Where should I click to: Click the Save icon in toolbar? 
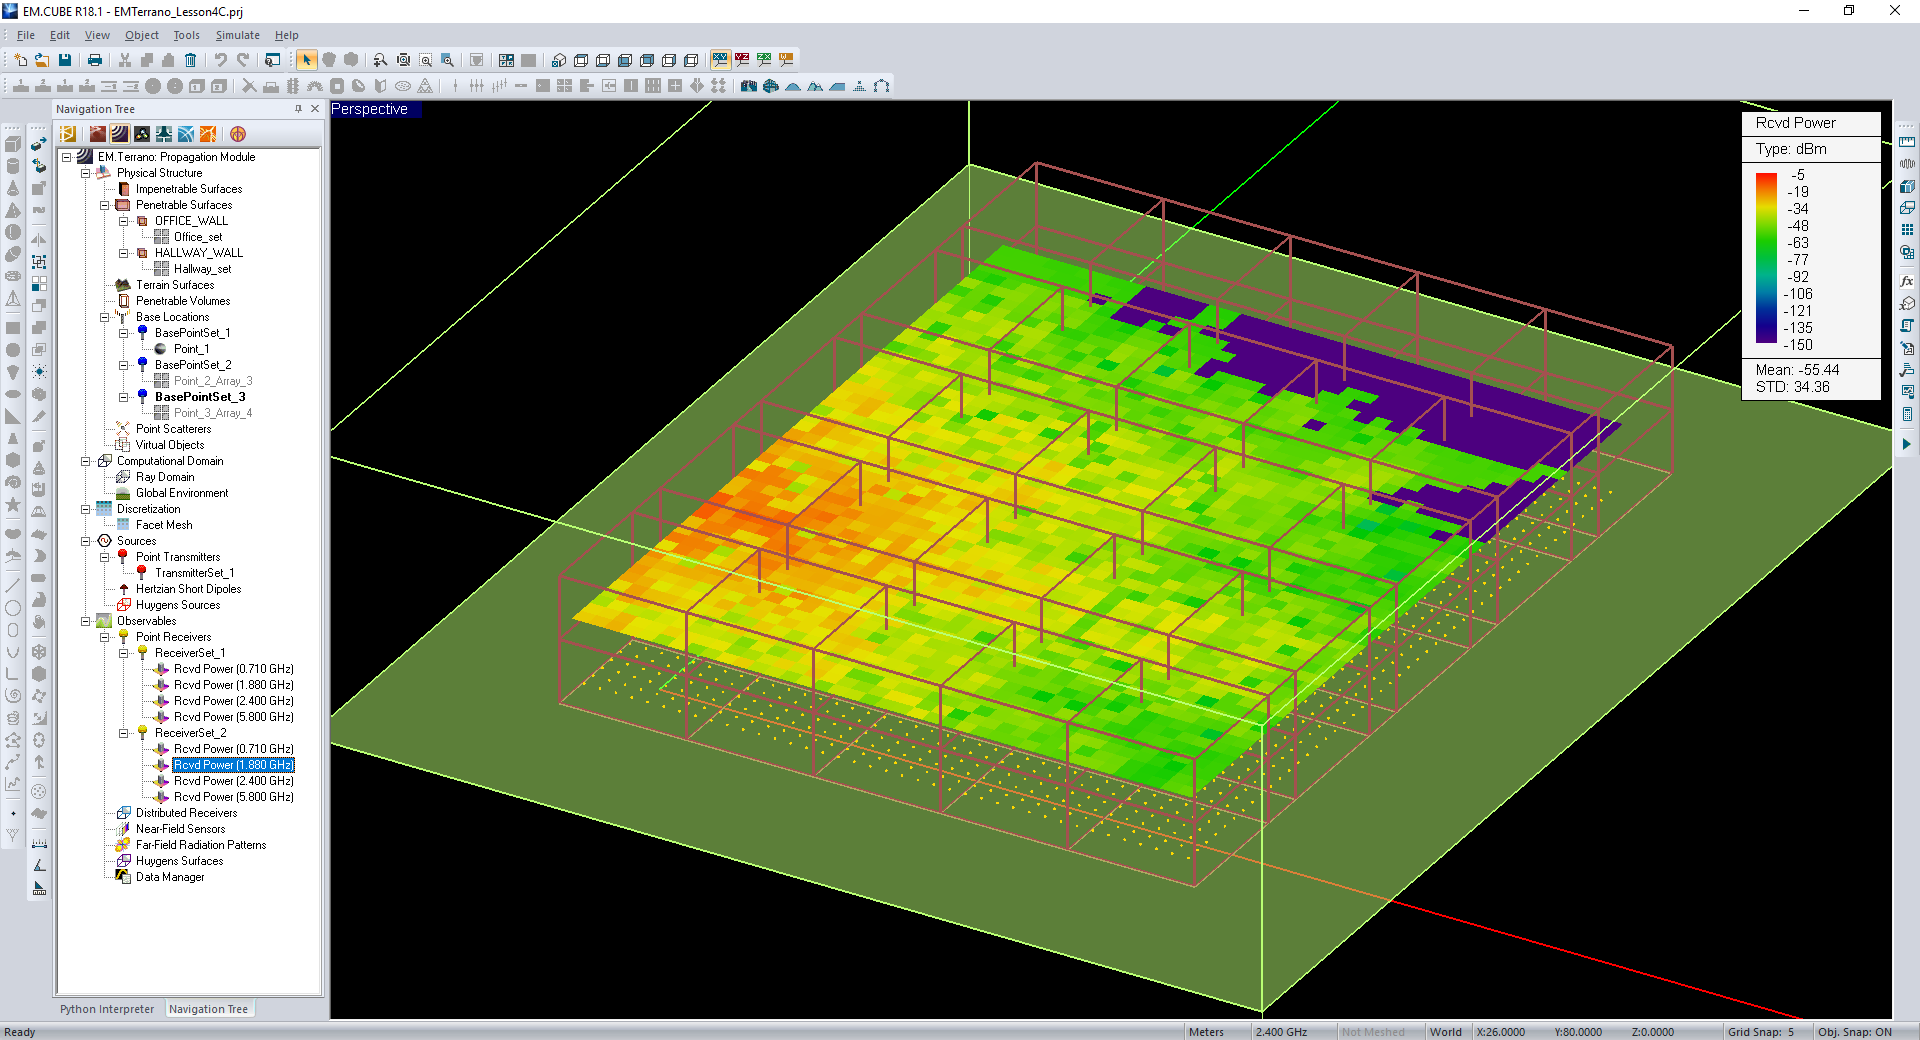click(x=65, y=60)
